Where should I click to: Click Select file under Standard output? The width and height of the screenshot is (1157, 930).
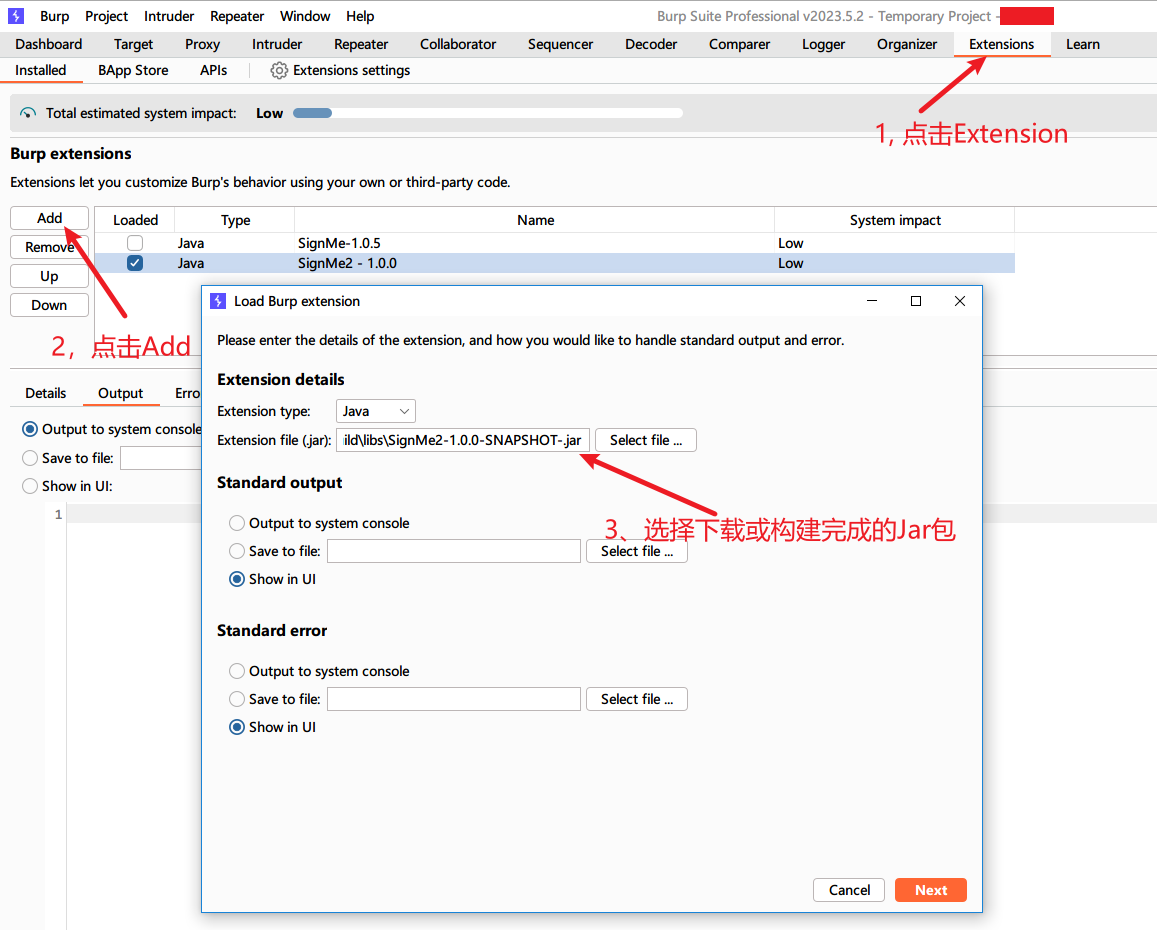[637, 551]
